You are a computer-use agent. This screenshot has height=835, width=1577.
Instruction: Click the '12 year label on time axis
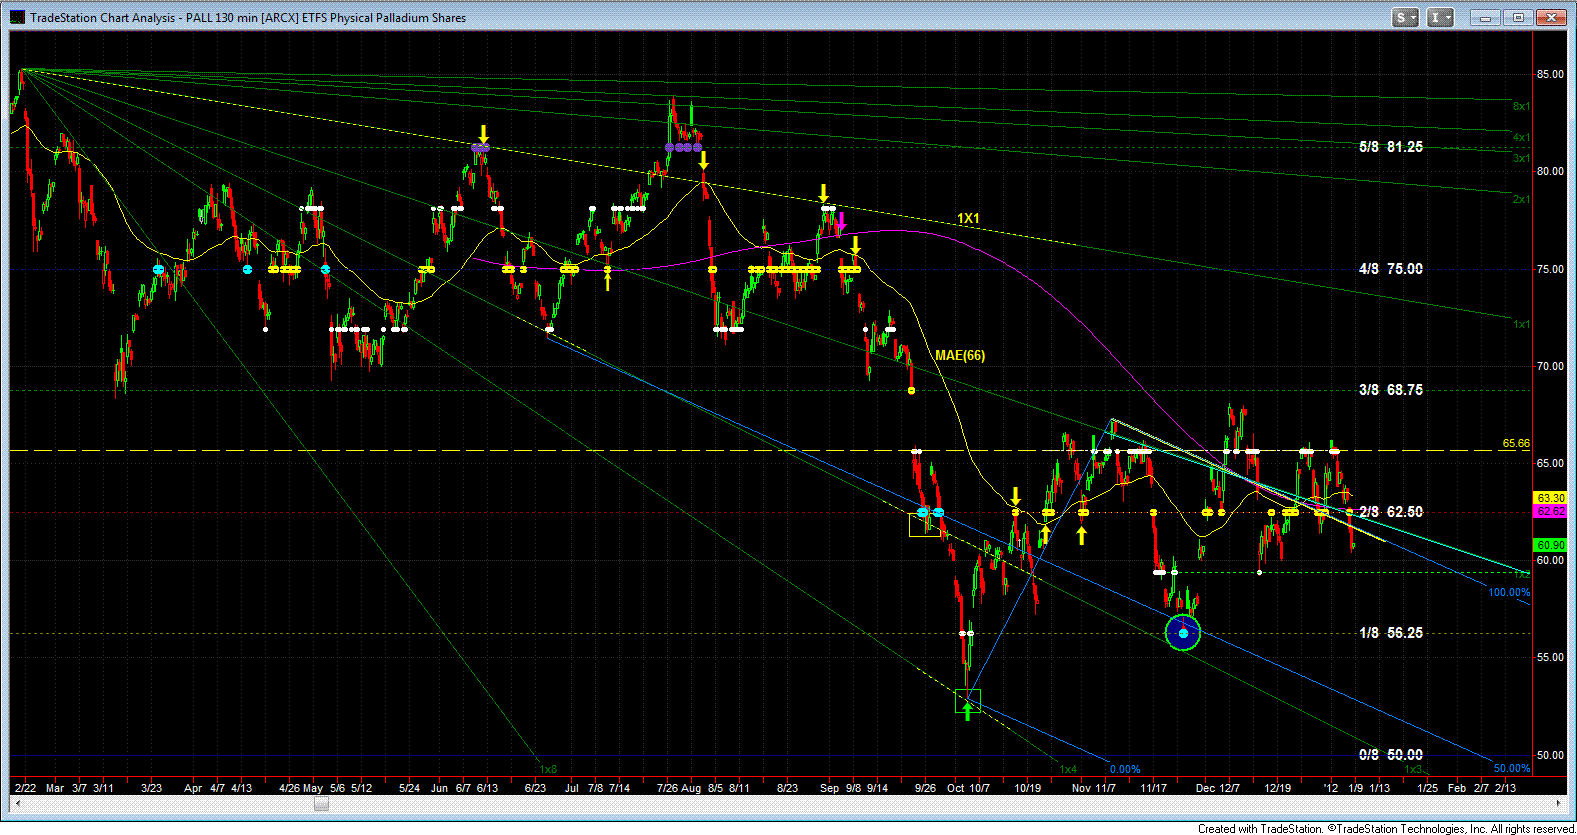[x=1330, y=788]
